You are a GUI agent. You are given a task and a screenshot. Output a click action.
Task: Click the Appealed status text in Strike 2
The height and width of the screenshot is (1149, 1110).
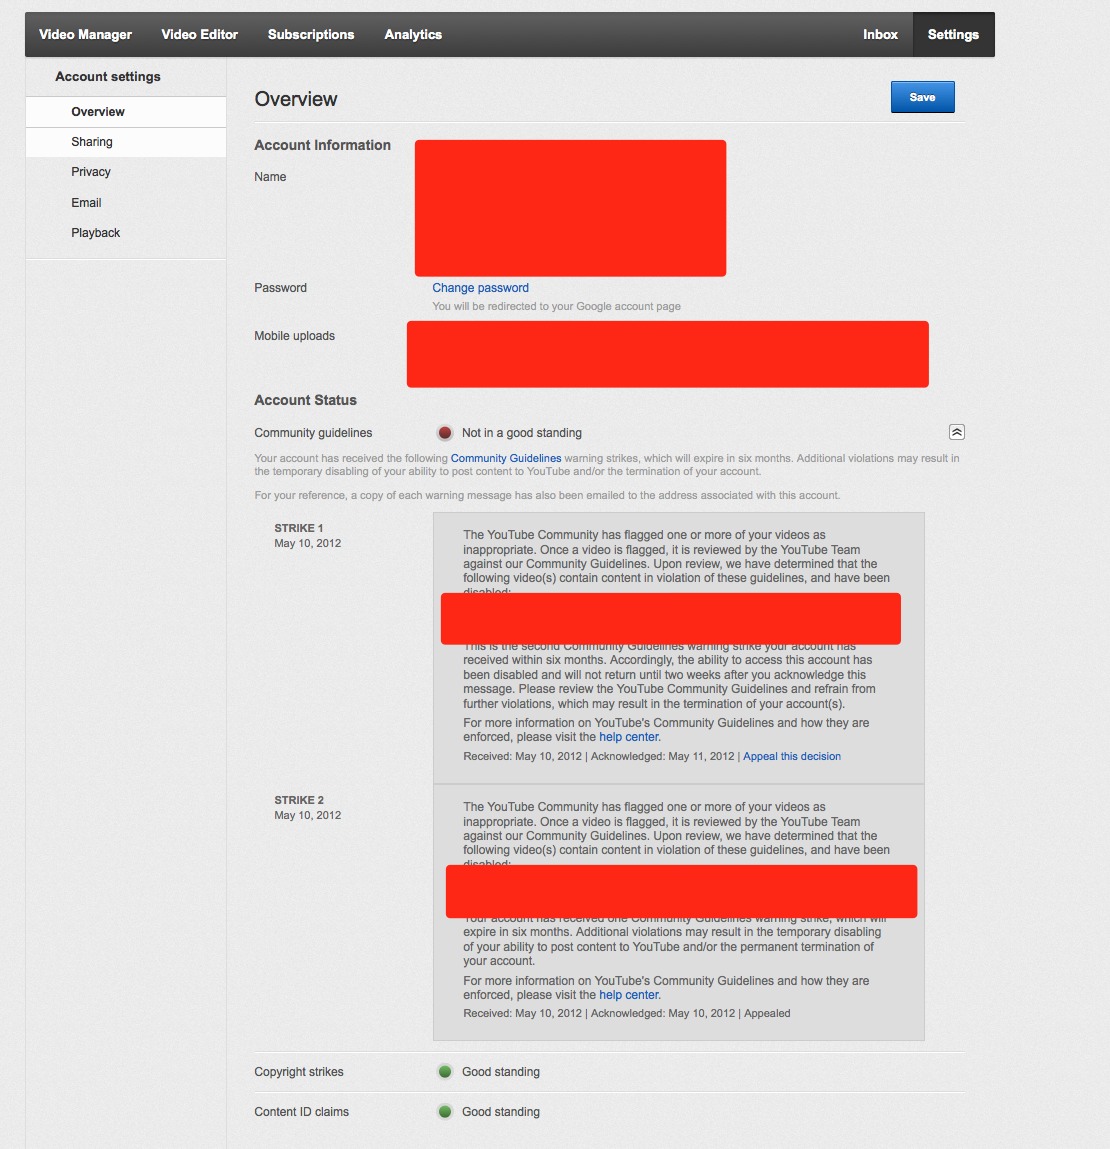tap(767, 1013)
